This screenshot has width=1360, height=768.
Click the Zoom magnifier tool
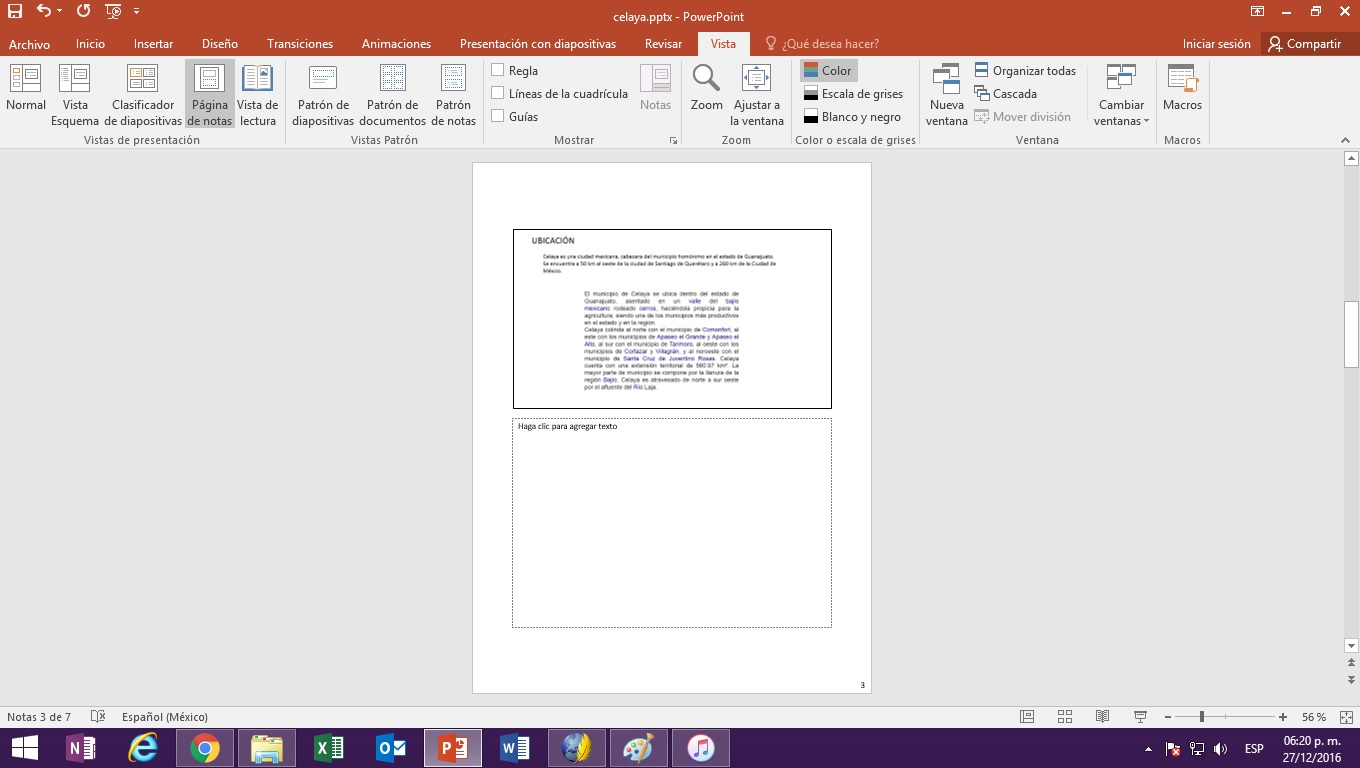tap(706, 88)
